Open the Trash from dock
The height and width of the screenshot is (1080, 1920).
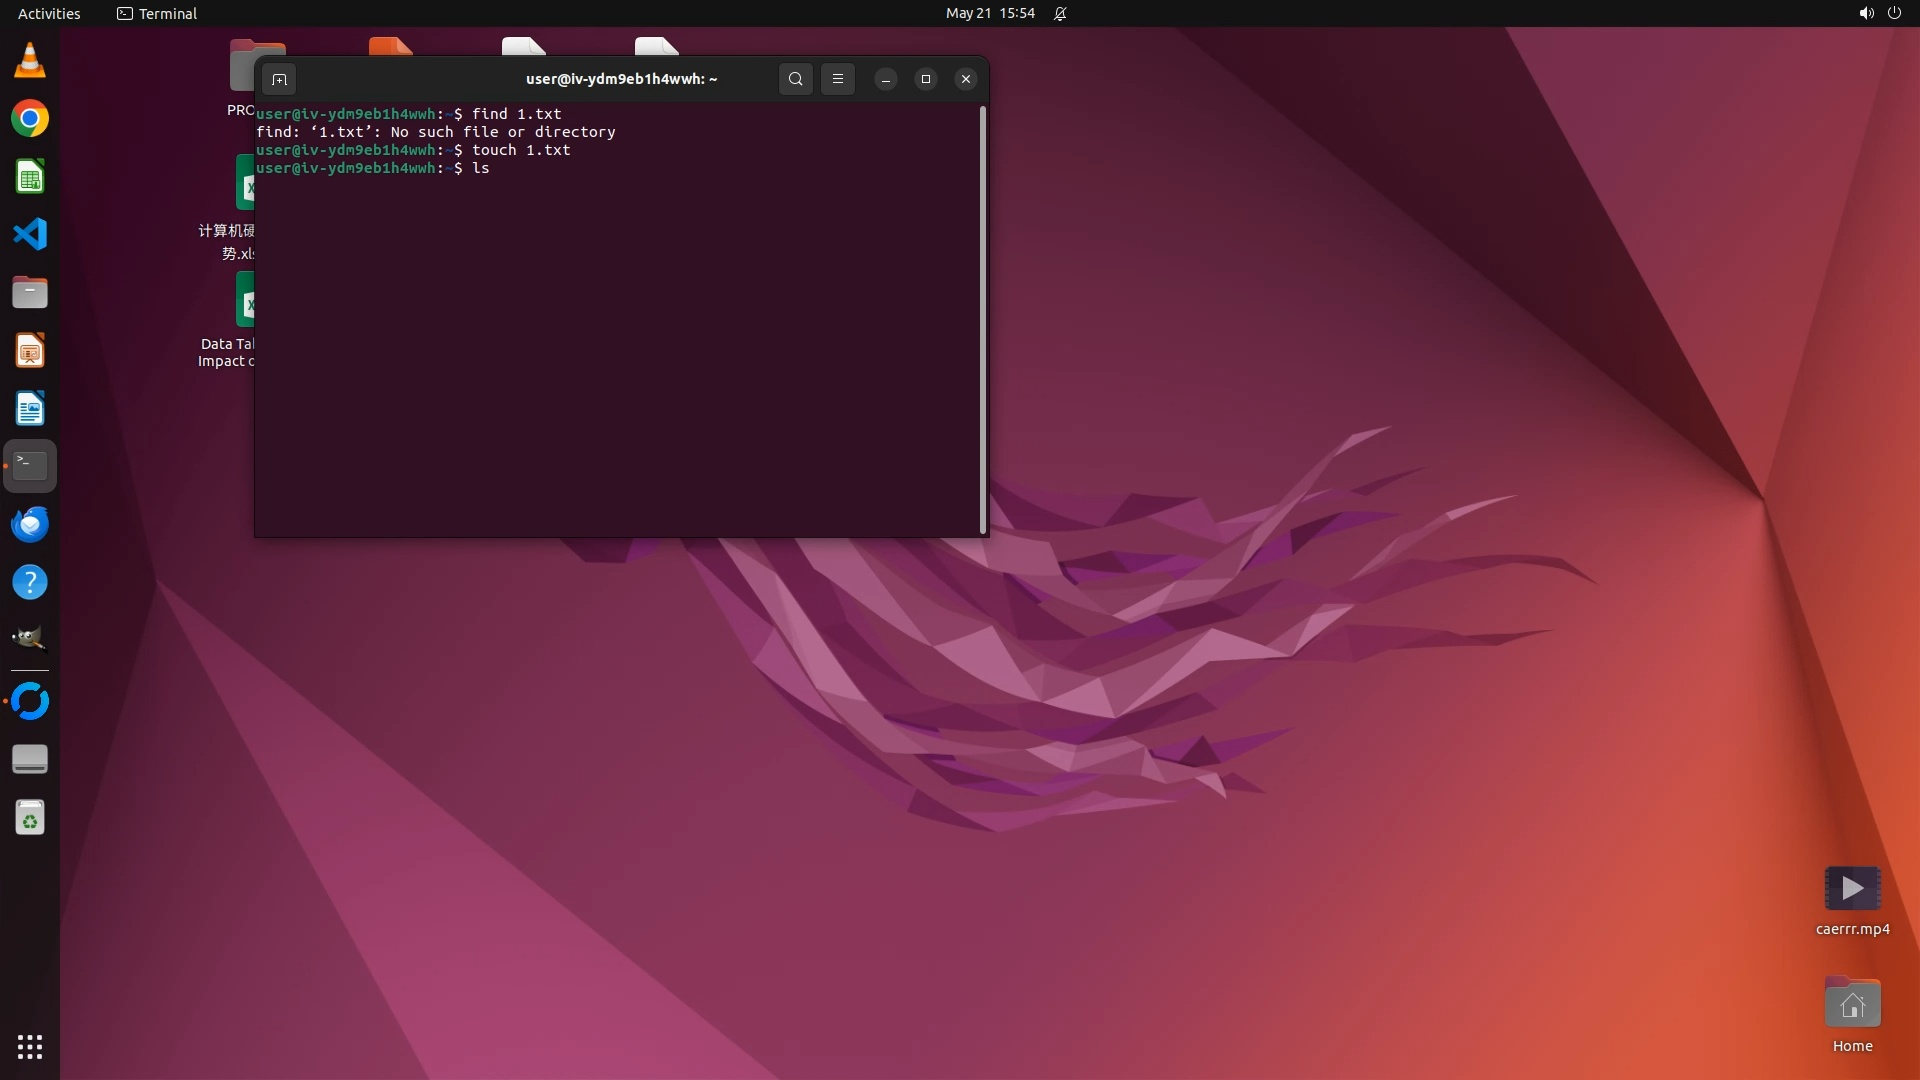point(30,818)
